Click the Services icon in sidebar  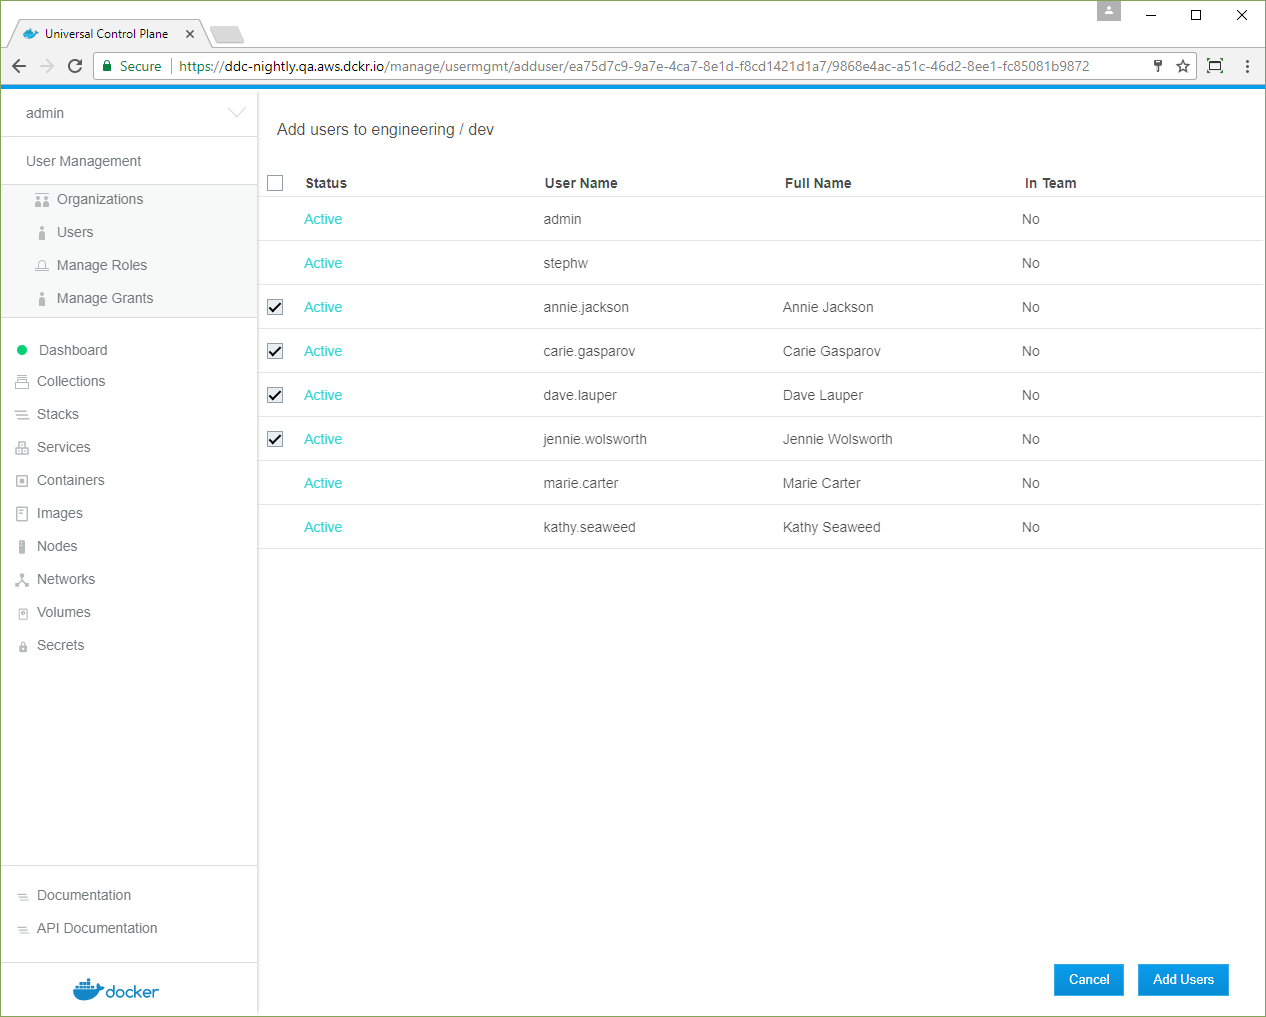tap(22, 448)
